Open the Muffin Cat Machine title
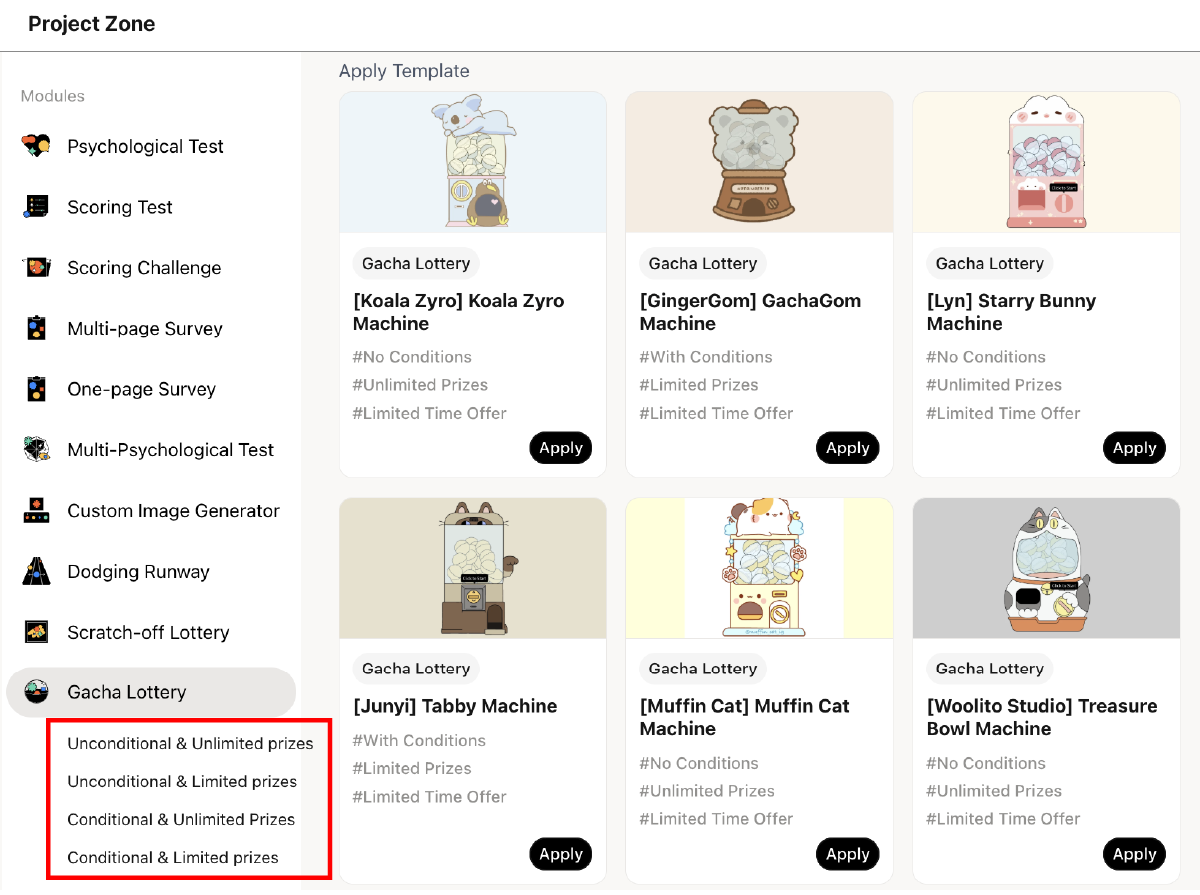Screen dimensions: 1200x895 pyautogui.click(x=744, y=717)
